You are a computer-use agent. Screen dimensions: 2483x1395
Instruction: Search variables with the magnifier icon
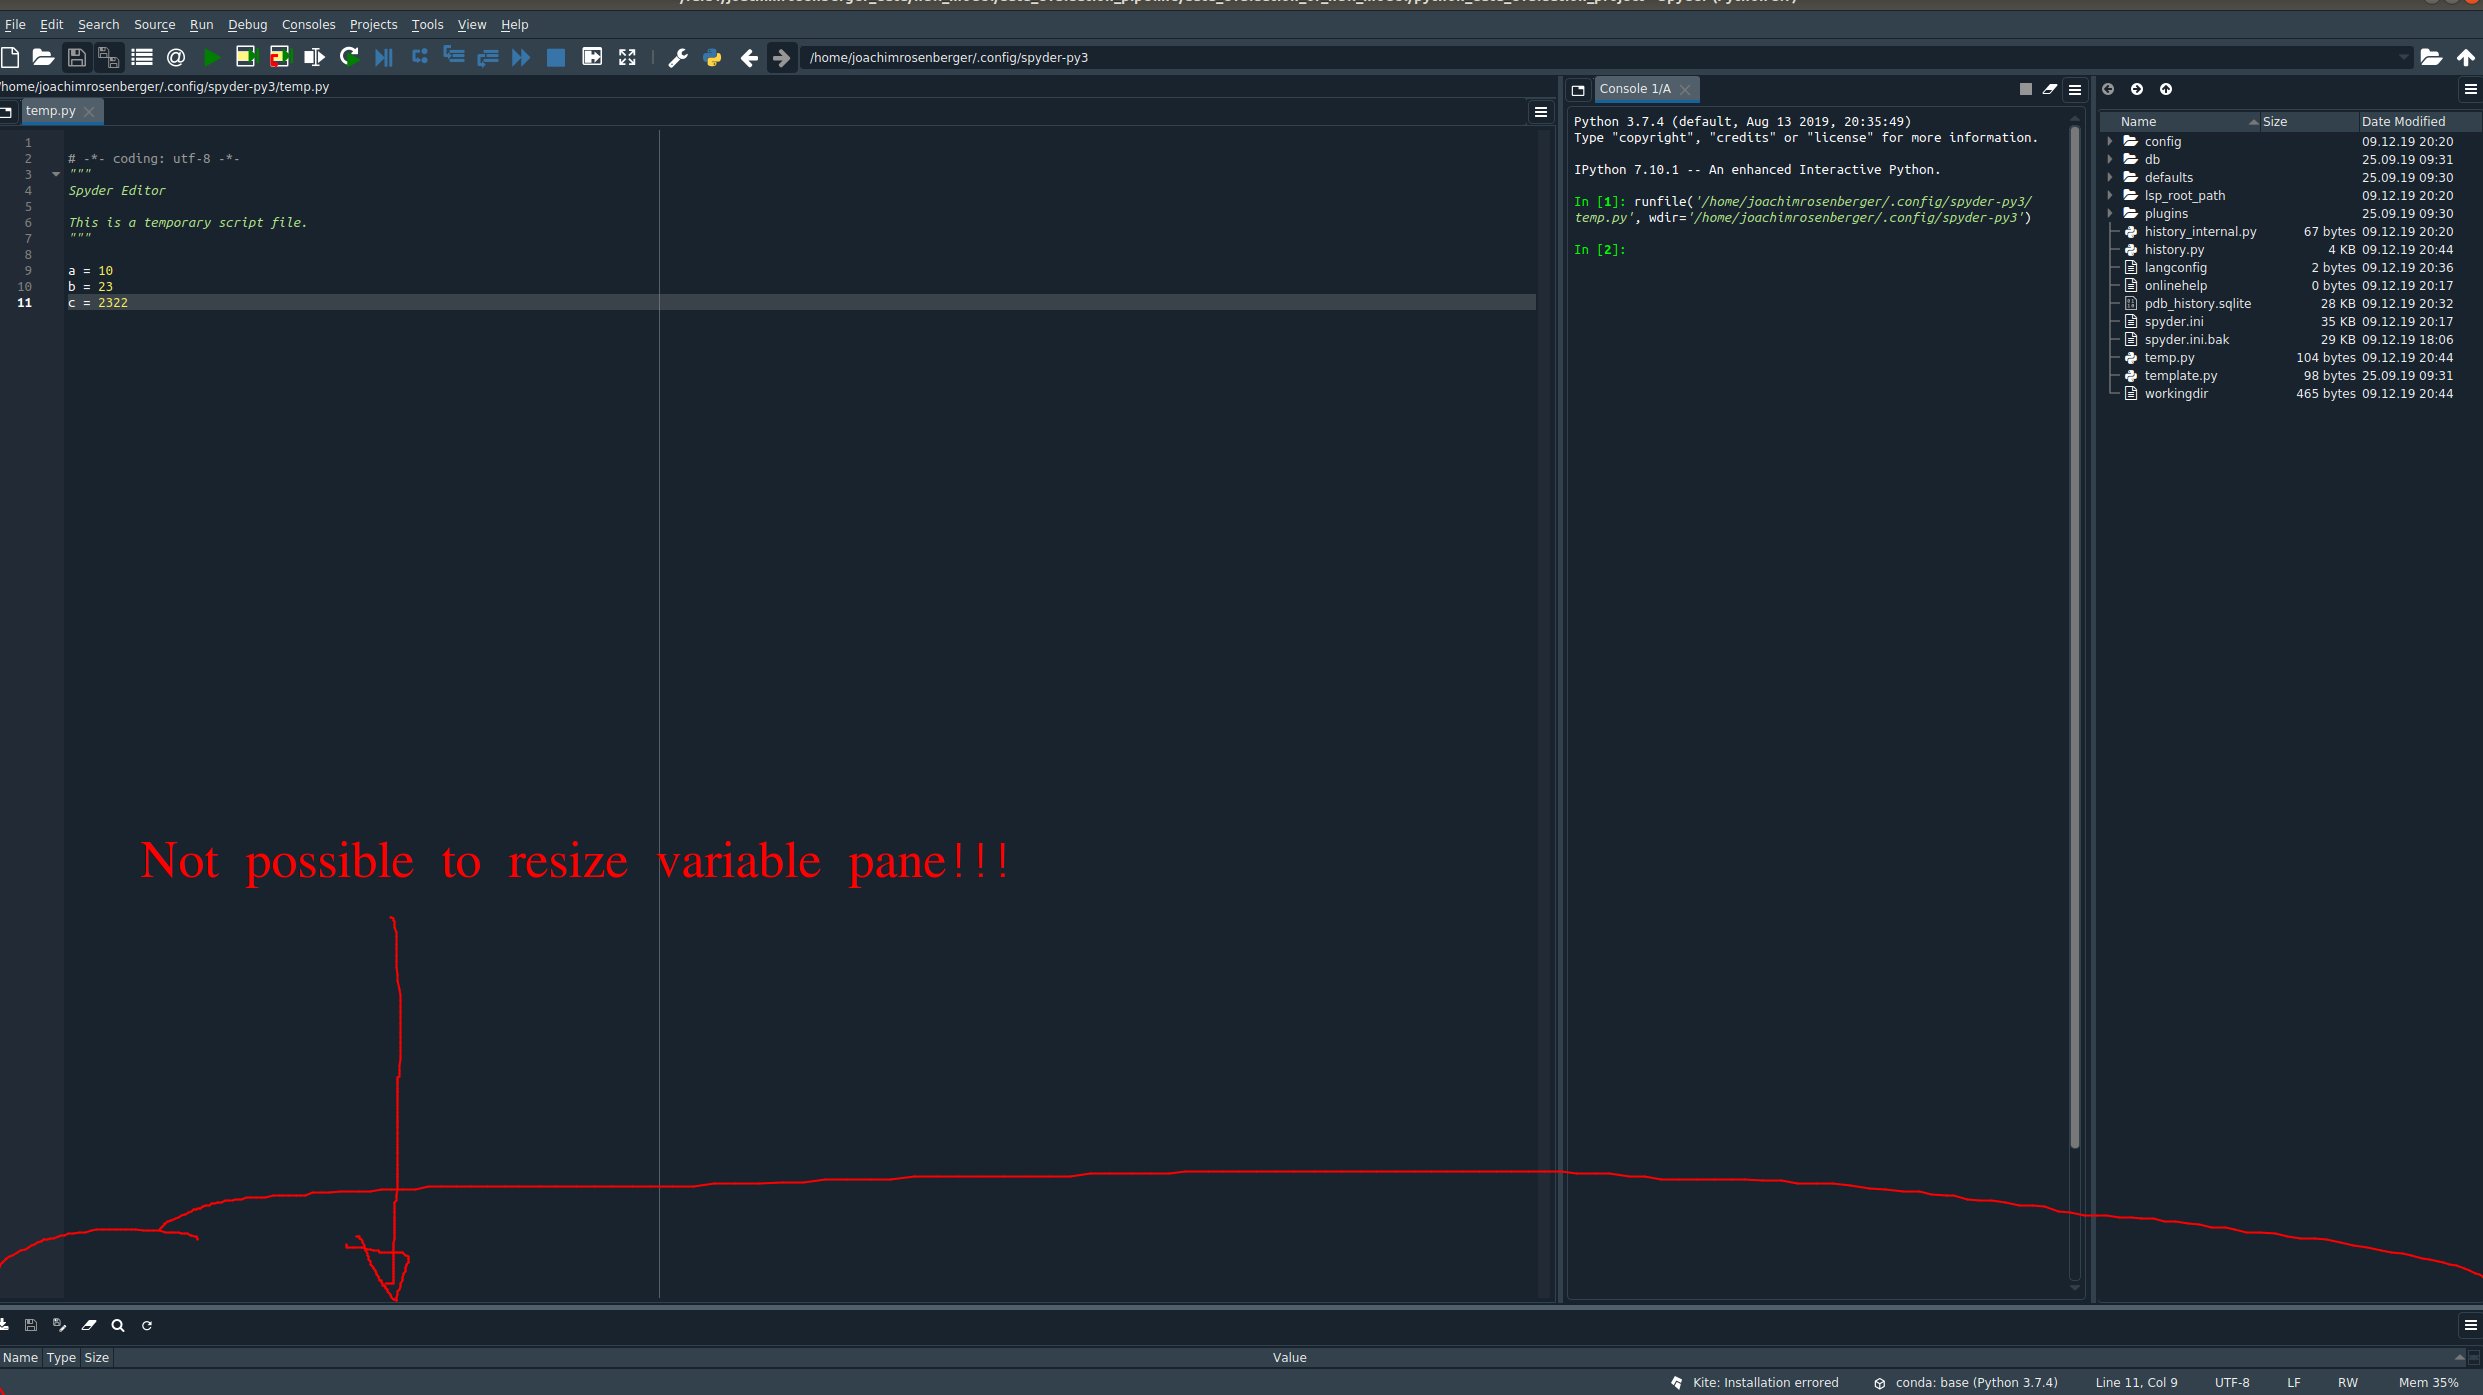click(x=118, y=1325)
